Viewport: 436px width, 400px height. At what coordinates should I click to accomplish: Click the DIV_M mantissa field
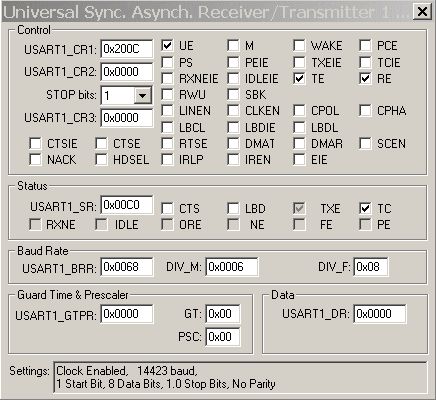(232, 267)
